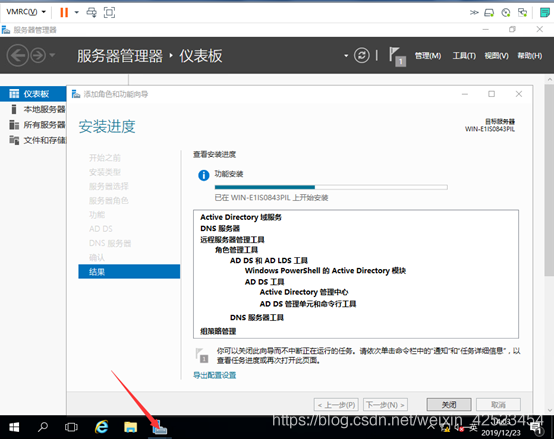The height and width of the screenshot is (439, 554).
Task: Click the send Ctrl+Alt+Del icon
Action: coord(92,12)
